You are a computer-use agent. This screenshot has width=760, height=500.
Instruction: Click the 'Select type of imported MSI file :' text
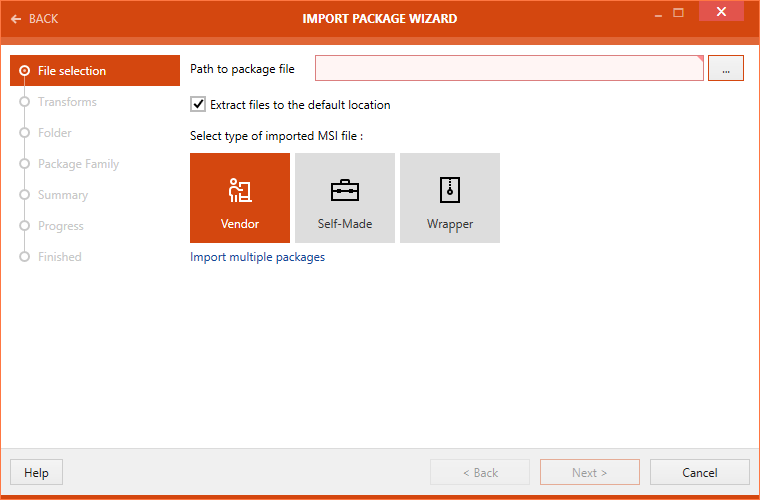(276, 136)
